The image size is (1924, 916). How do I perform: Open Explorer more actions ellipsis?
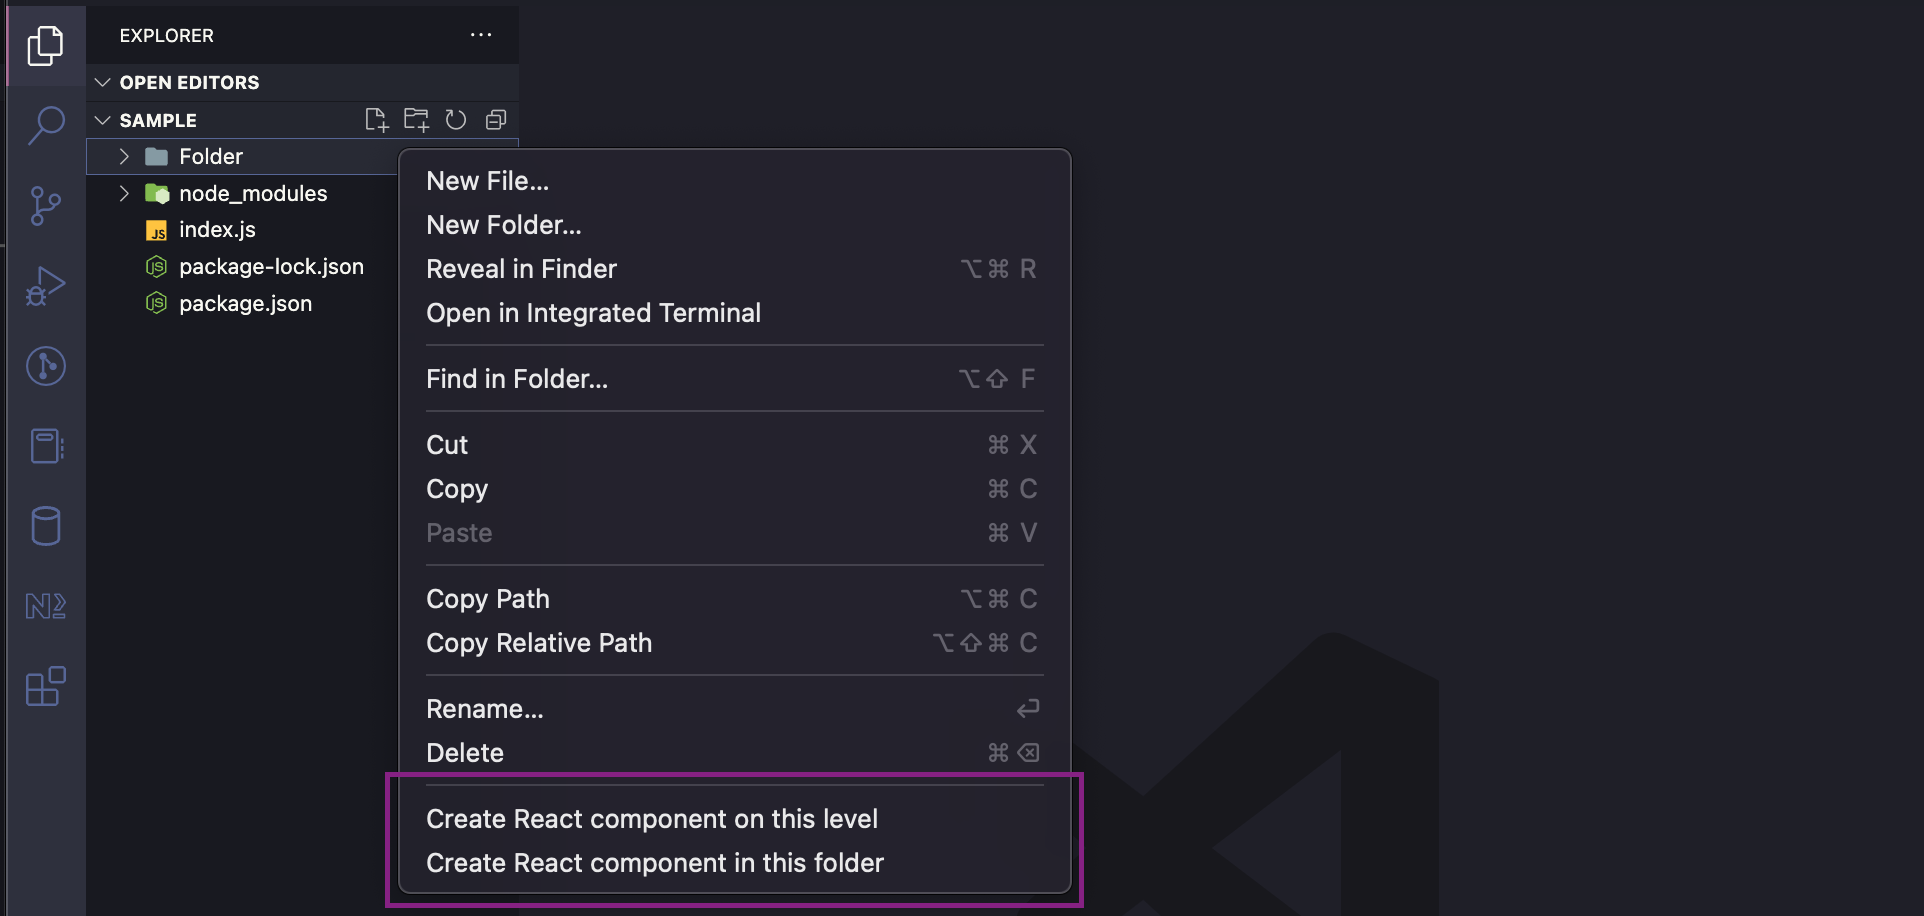[x=481, y=35]
